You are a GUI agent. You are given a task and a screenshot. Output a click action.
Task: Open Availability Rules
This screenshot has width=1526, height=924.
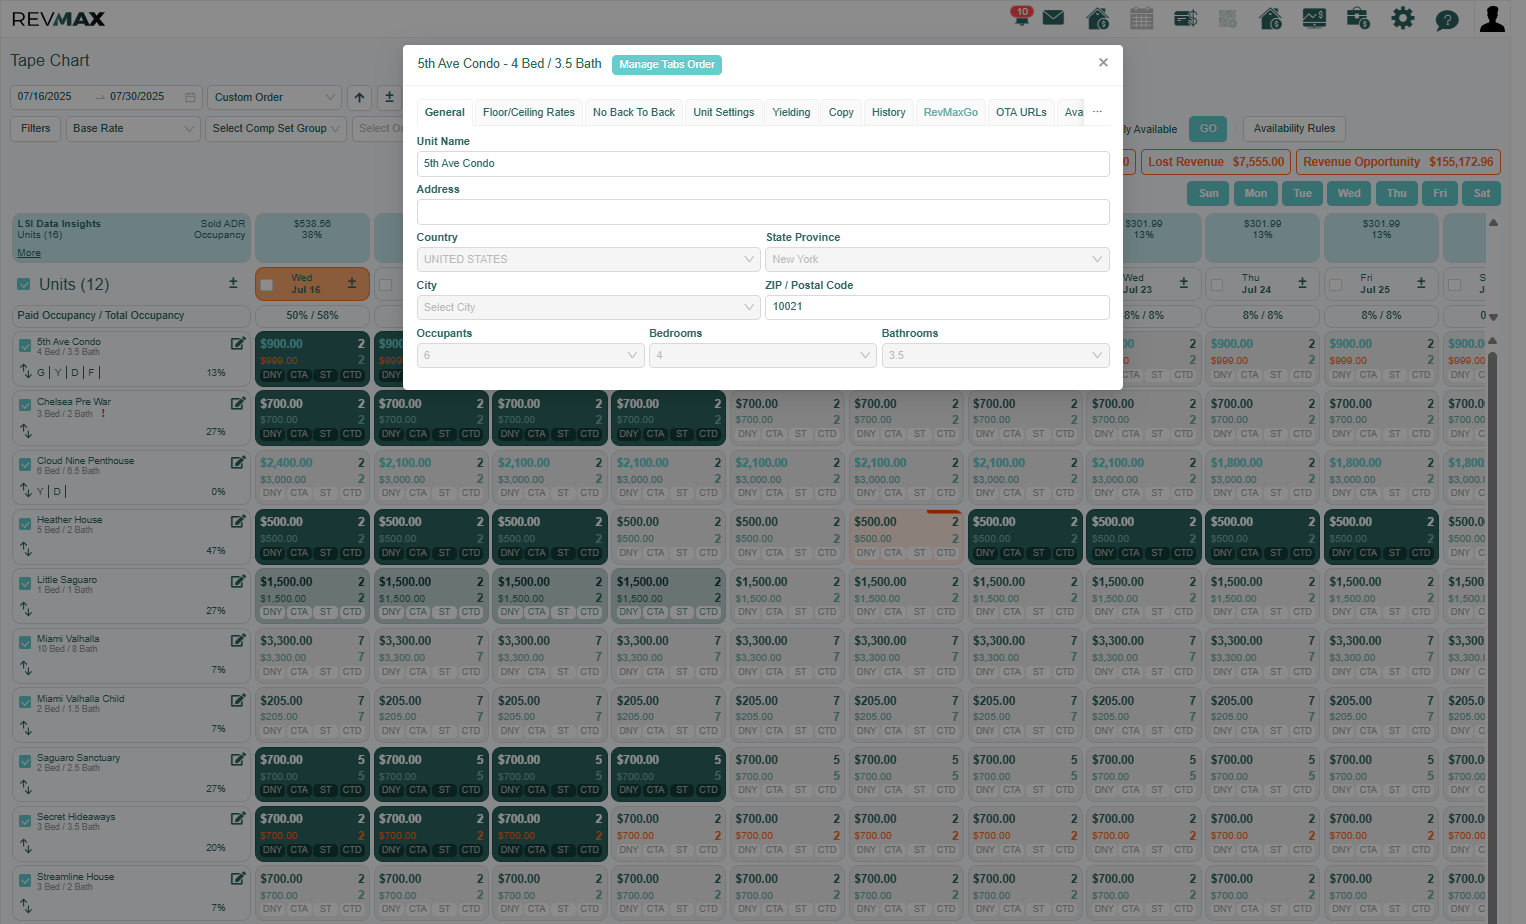[x=1294, y=128]
